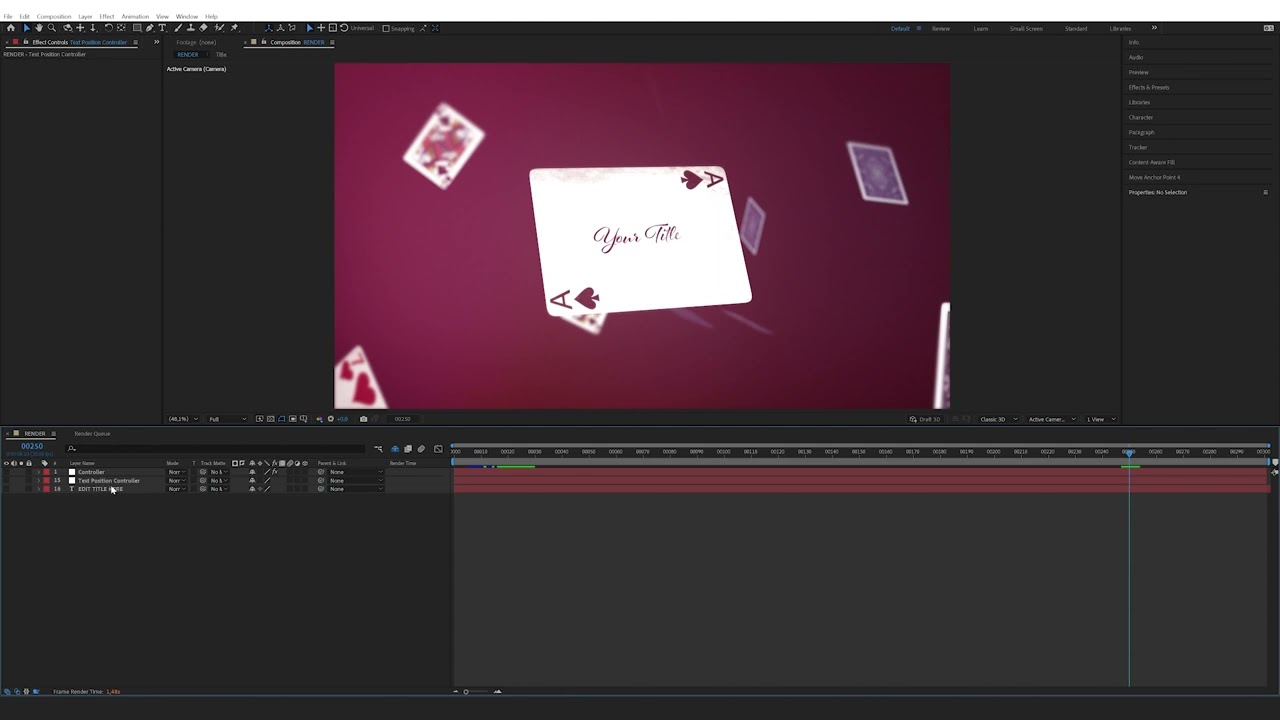Image resolution: width=1280 pixels, height=720 pixels.
Task: Select the Rectangle shape tool
Action: pyautogui.click(x=137, y=28)
